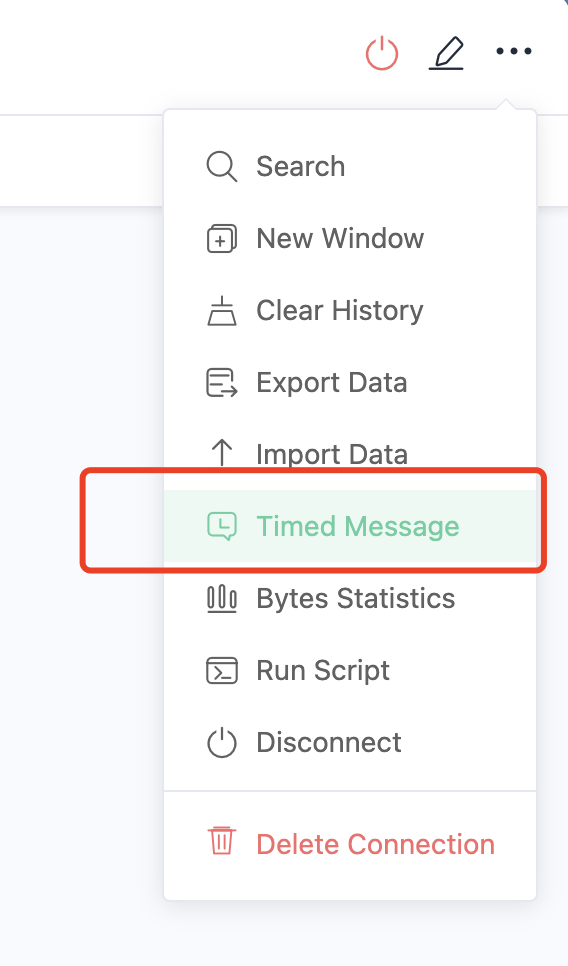Select Delete Connection menu entry
This screenshot has height=966, width=568.
click(350, 844)
